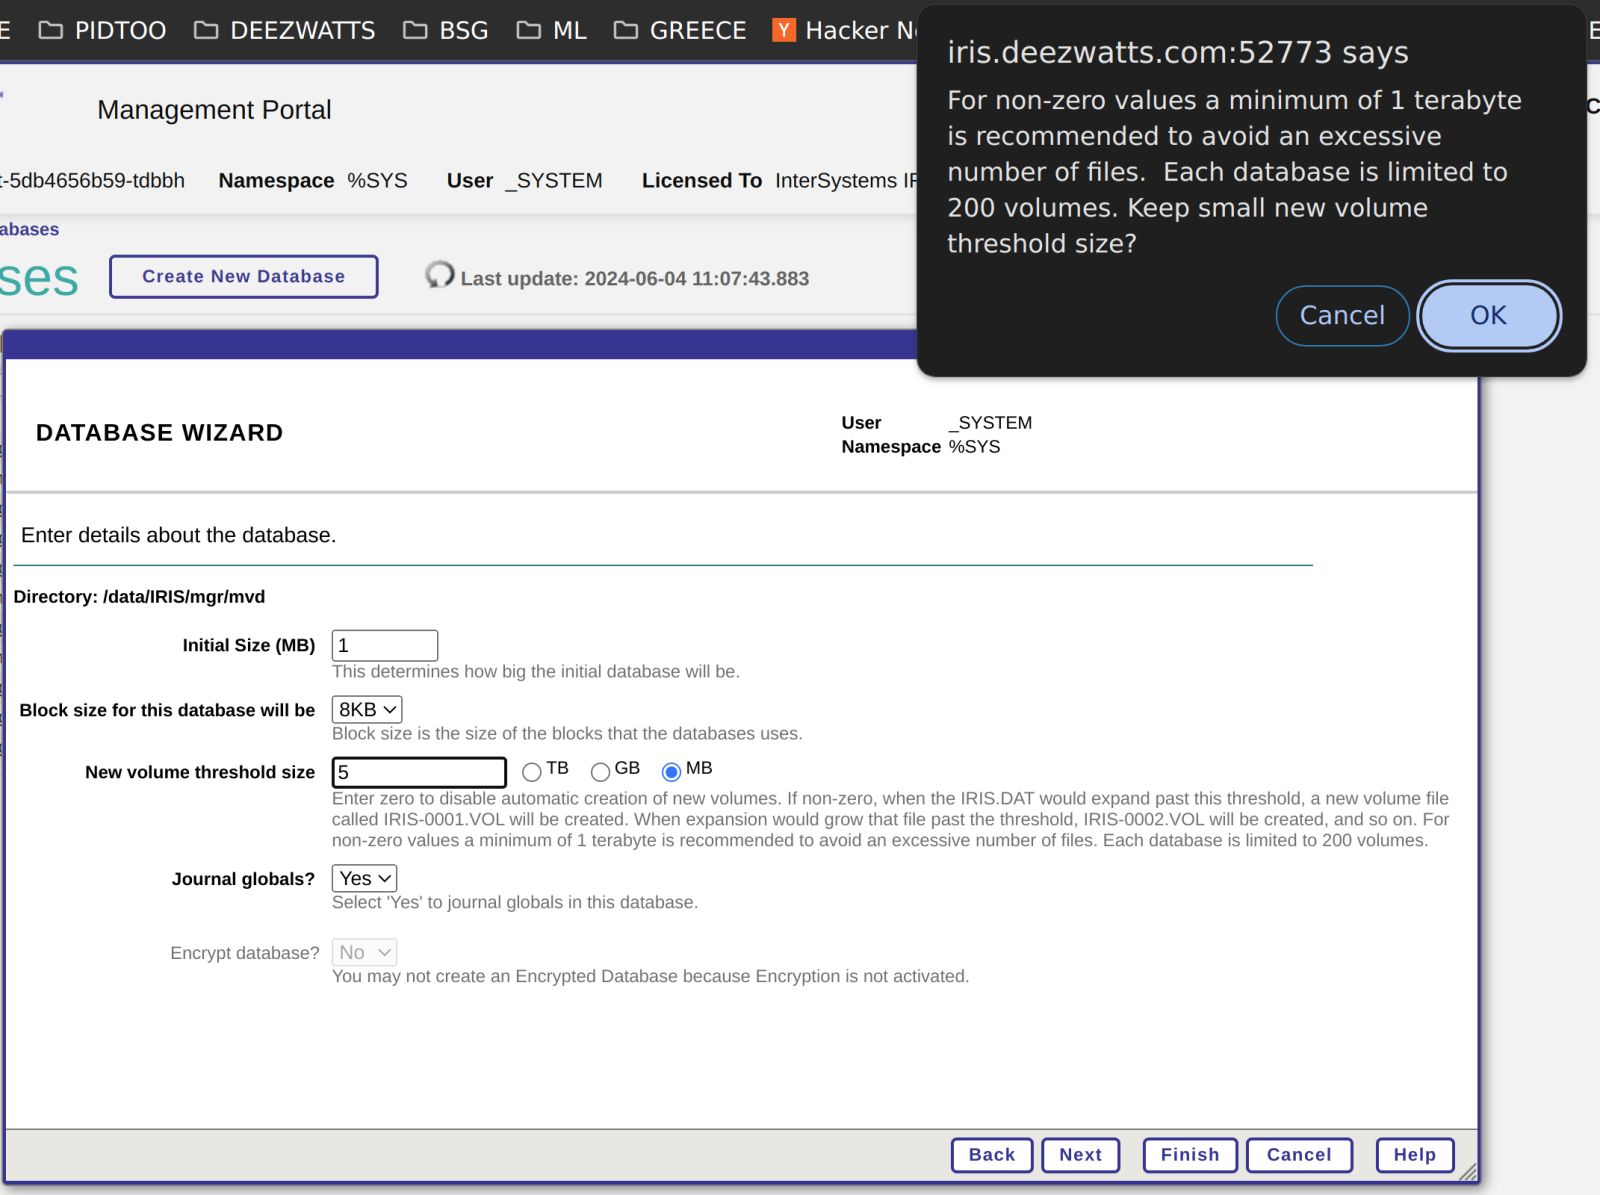Screen dimensions: 1600x1195
Task: Click the wizard Next button
Action: coord(1080,1154)
